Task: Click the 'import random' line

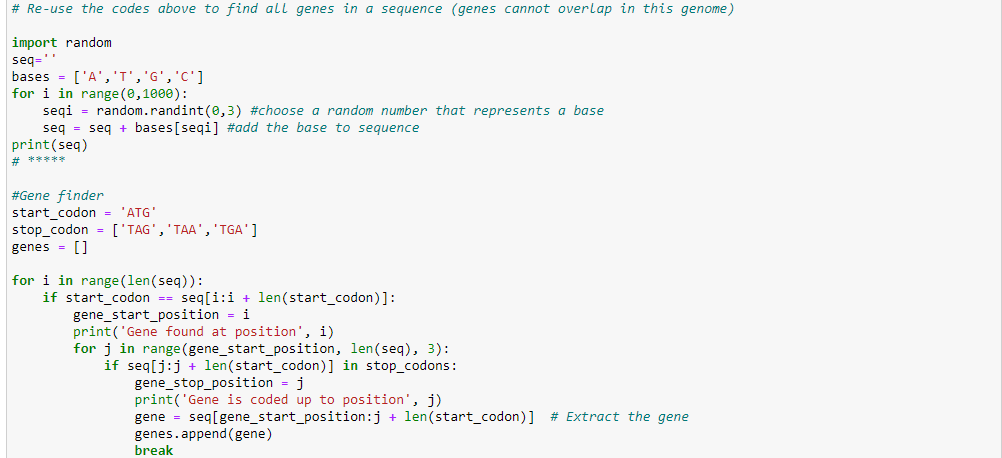Action: coord(61,43)
